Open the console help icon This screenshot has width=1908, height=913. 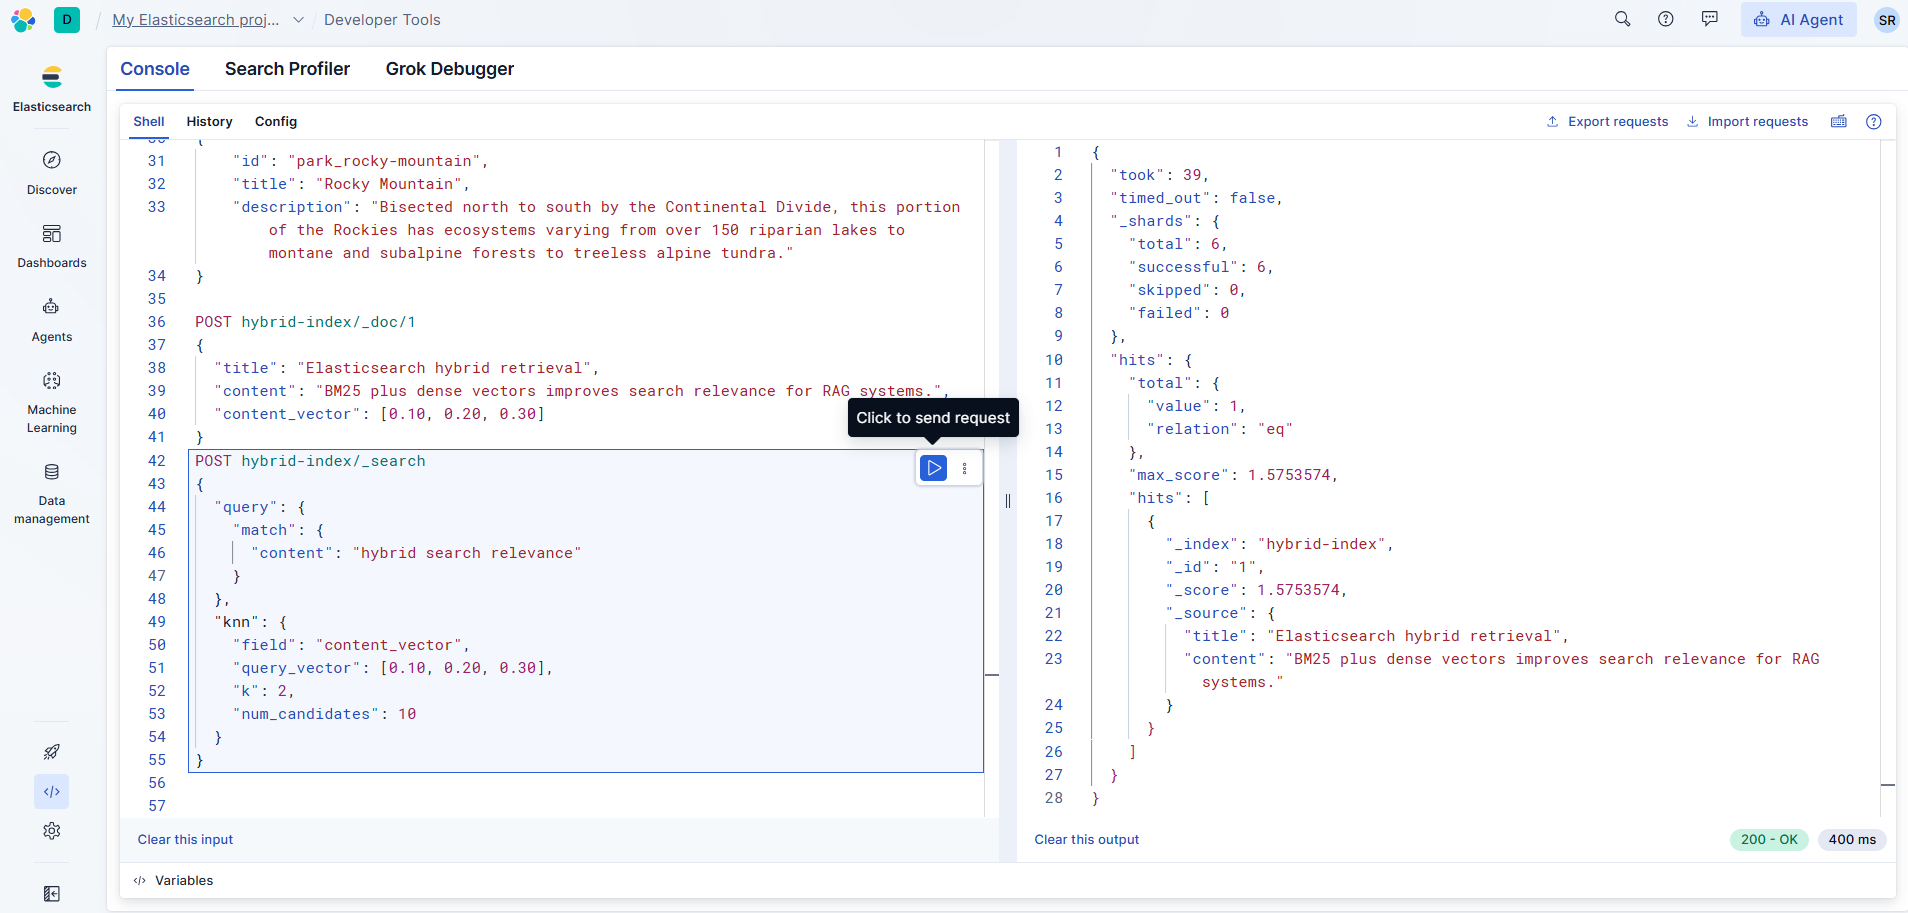click(1874, 121)
